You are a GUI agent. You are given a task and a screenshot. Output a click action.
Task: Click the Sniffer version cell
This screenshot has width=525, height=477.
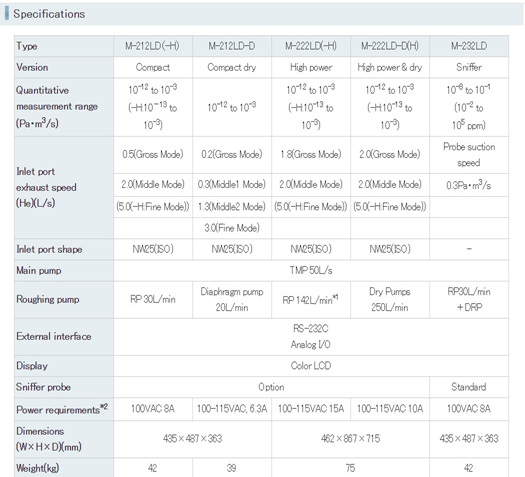point(469,67)
